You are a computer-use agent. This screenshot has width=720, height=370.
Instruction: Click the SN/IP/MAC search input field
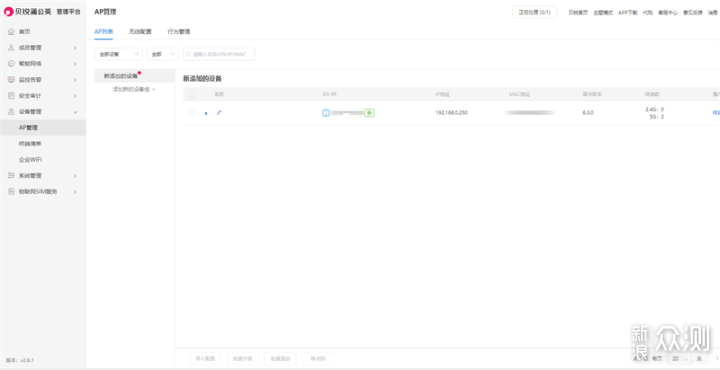(219, 54)
